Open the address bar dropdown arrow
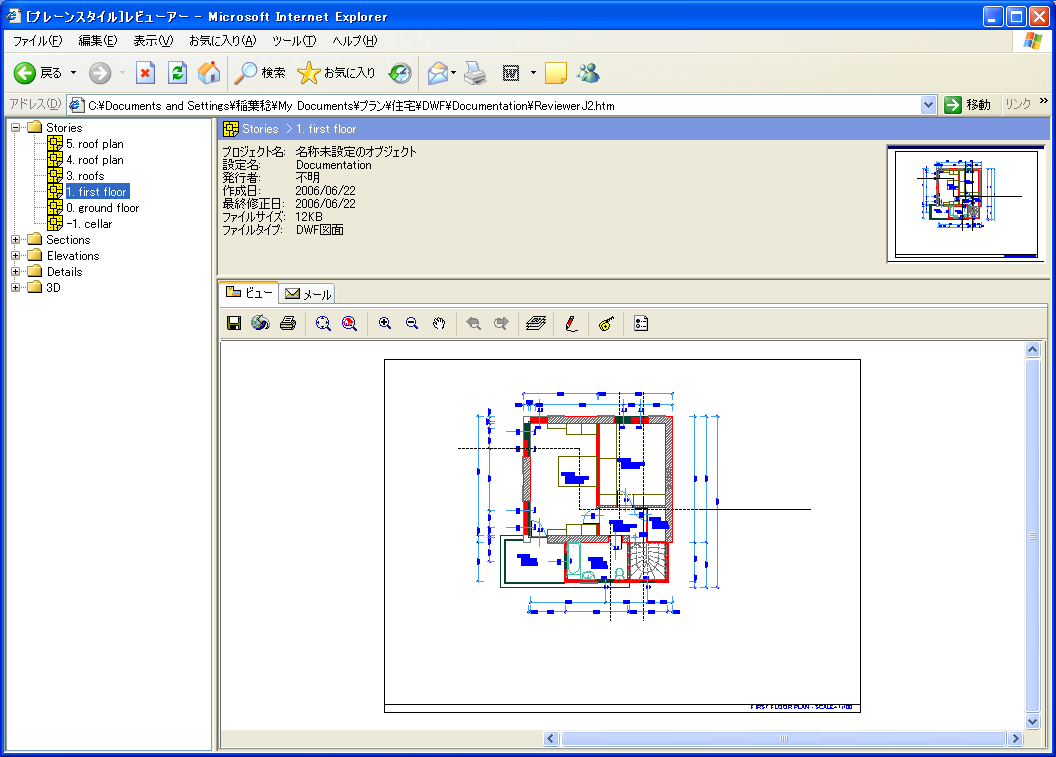The width and height of the screenshot is (1056, 757). coord(929,105)
